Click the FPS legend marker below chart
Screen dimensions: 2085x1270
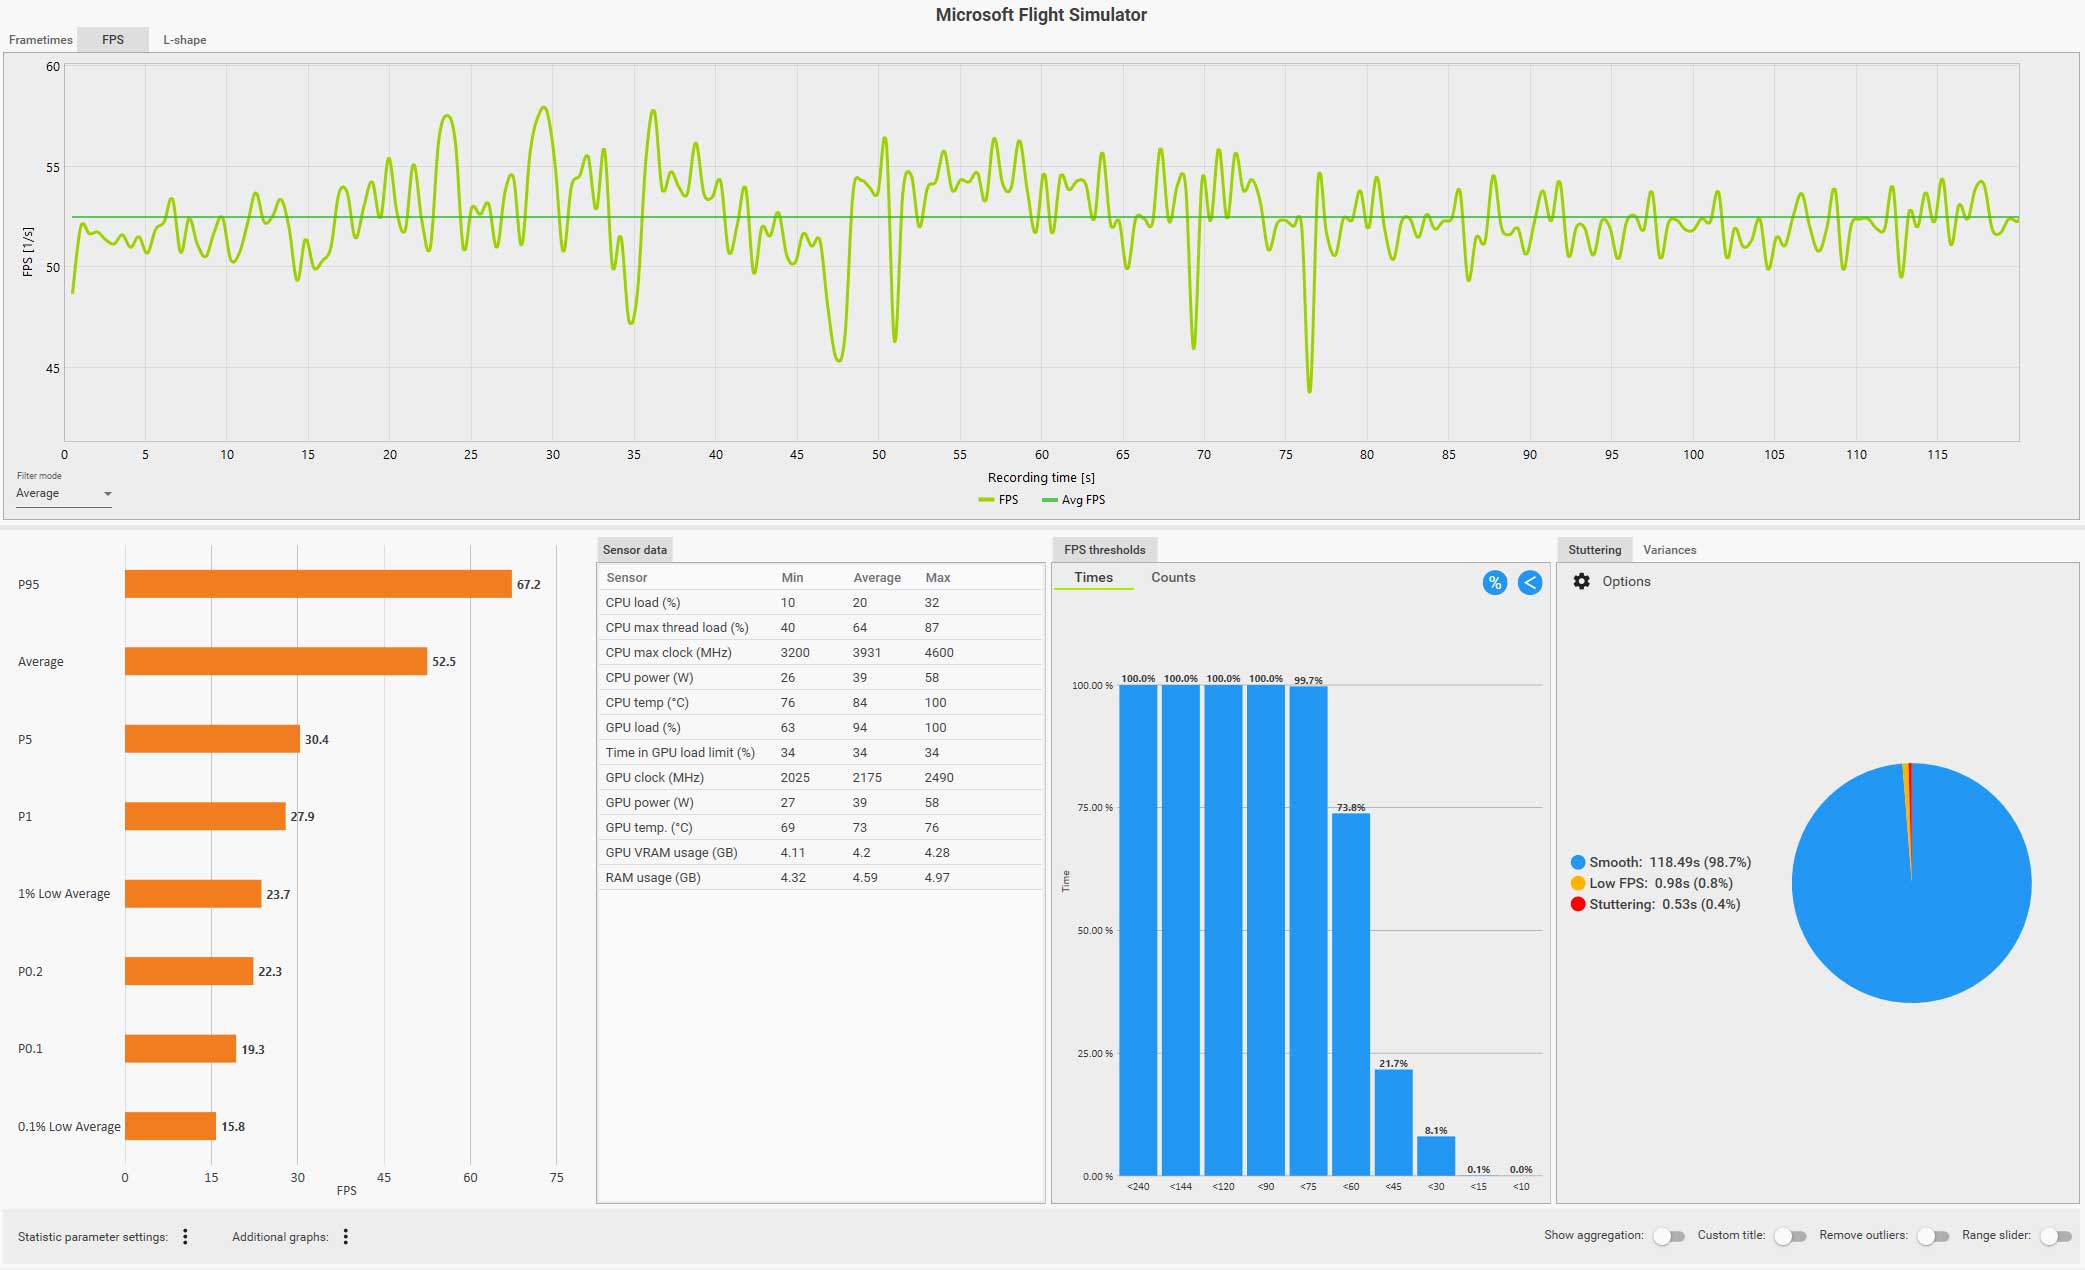pos(986,500)
